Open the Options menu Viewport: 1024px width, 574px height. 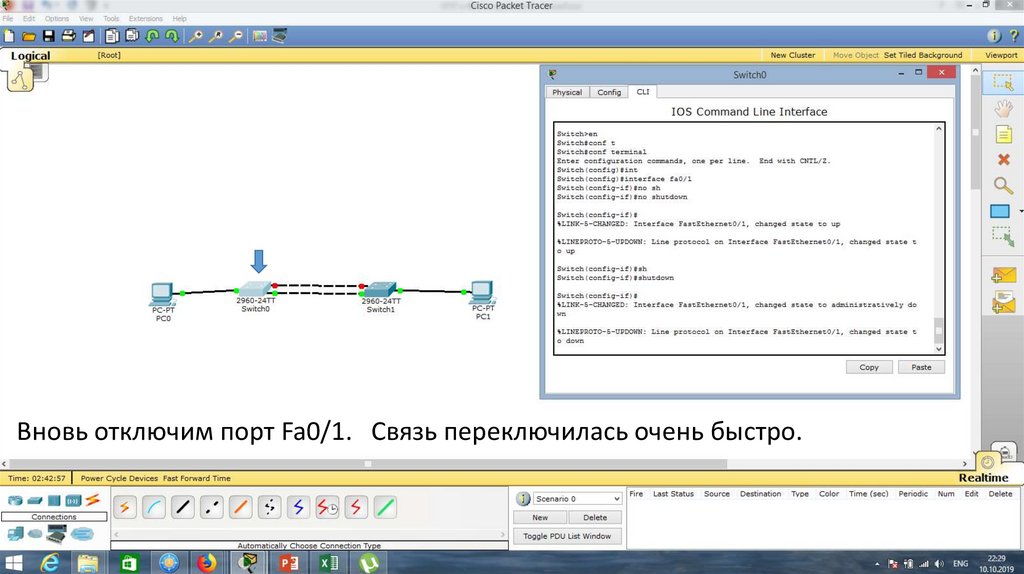pyautogui.click(x=56, y=19)
